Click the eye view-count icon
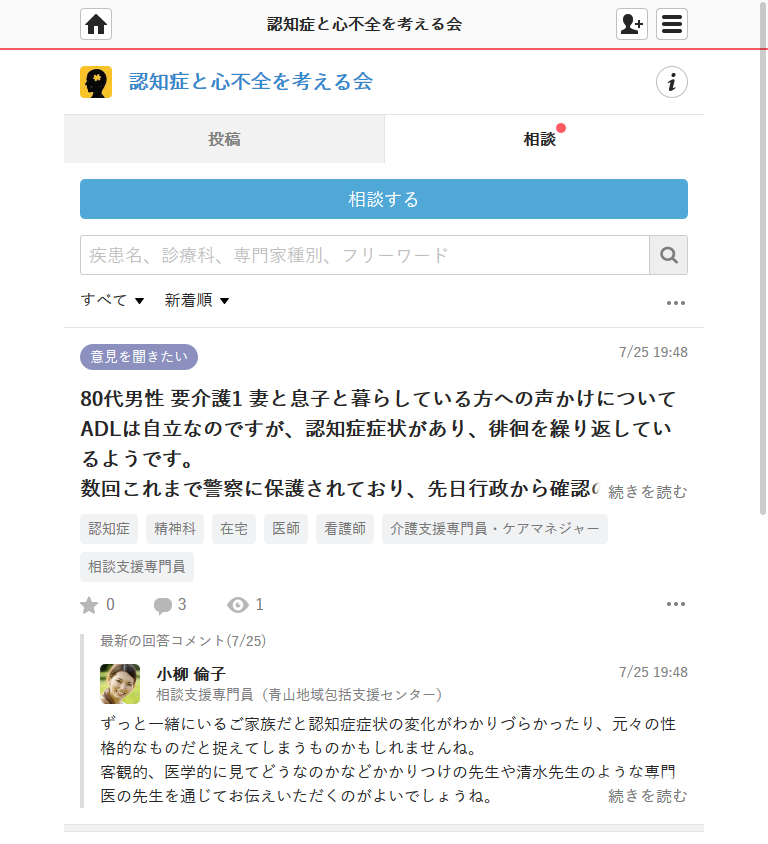The height and width of the screenshot is (844, 768). tap(238, 605)
